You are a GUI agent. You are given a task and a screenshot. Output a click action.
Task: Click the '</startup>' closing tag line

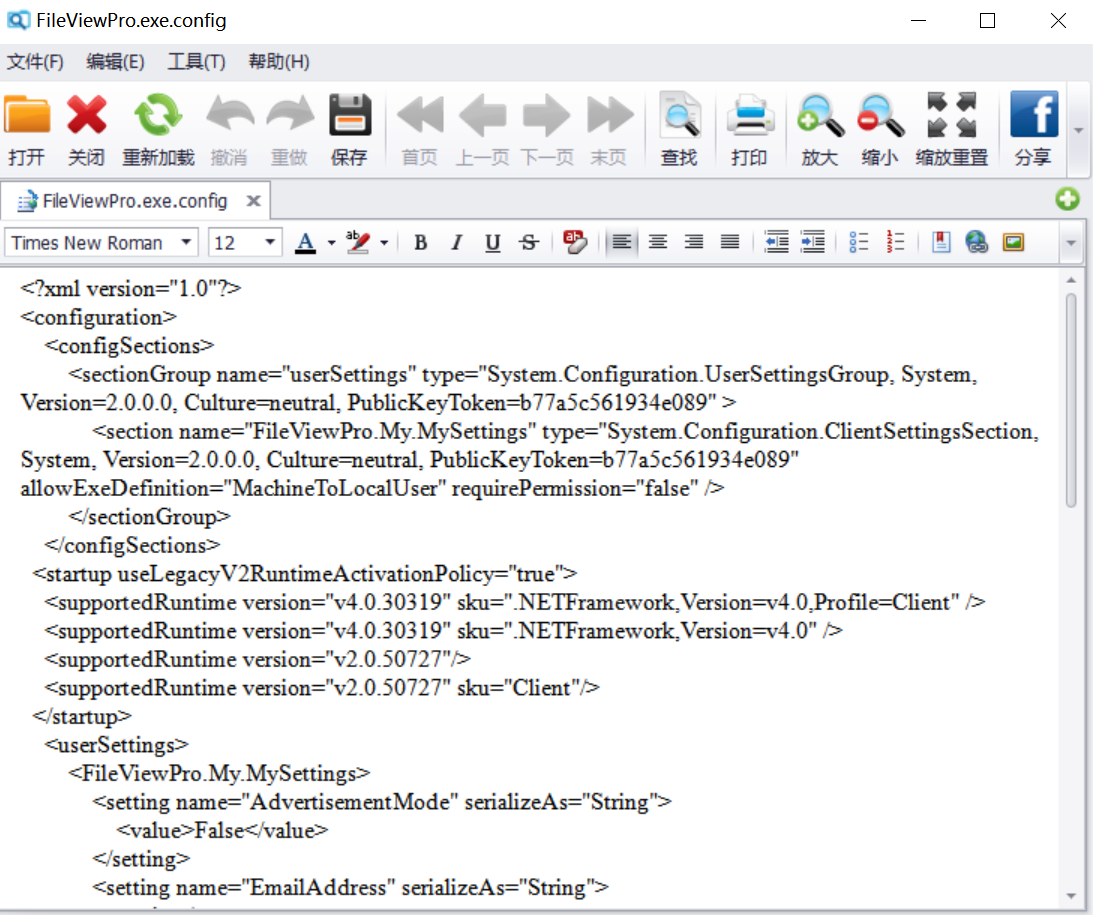[x=82, y=716]
